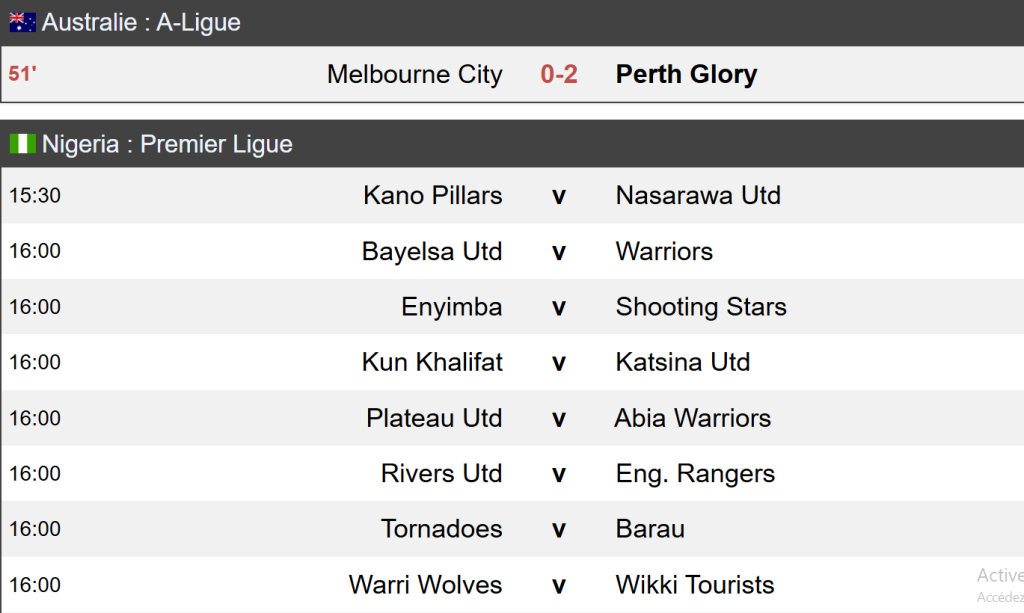The image size is (1024, 613).
Task: Select Katsina Utd in the fixtures
Action: [x=683, y=362]
